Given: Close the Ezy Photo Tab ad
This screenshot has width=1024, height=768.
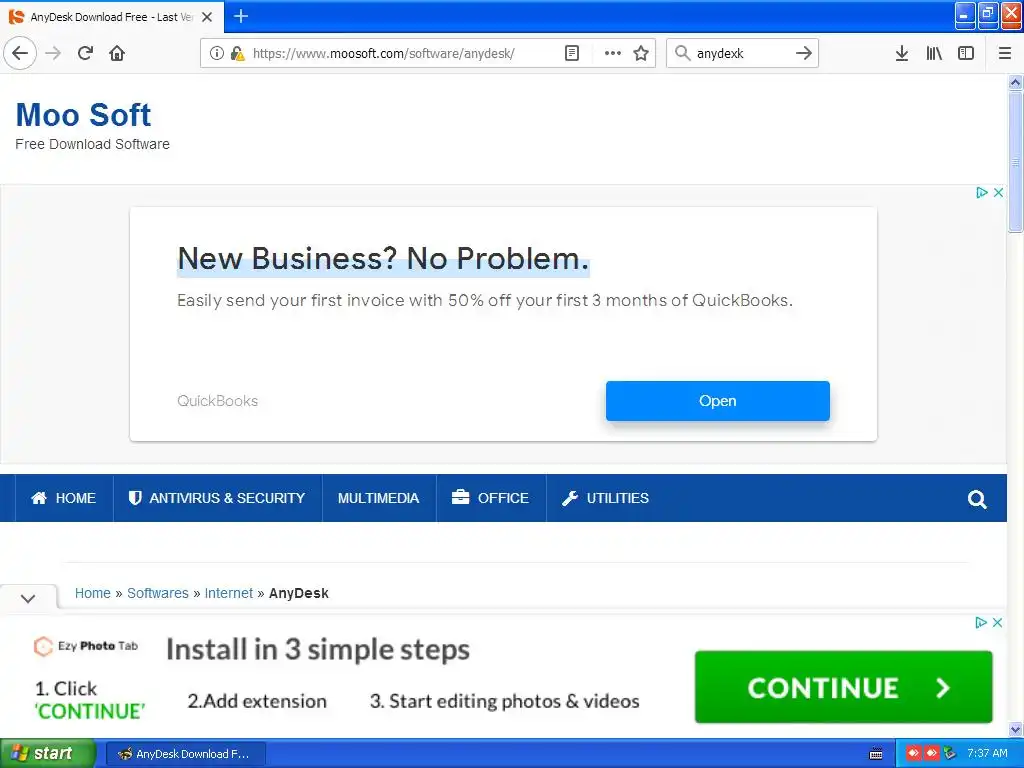Looking at the screenshot, I should point(997,622).
